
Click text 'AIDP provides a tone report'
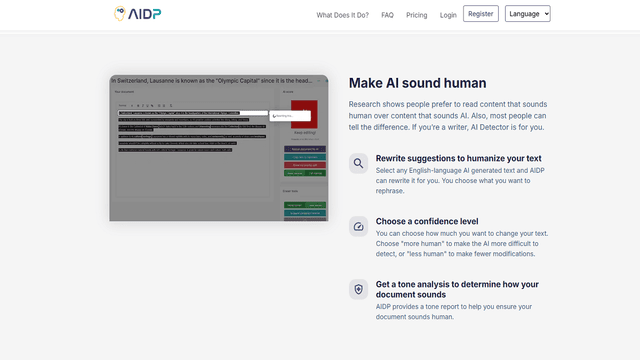point(453,311)
